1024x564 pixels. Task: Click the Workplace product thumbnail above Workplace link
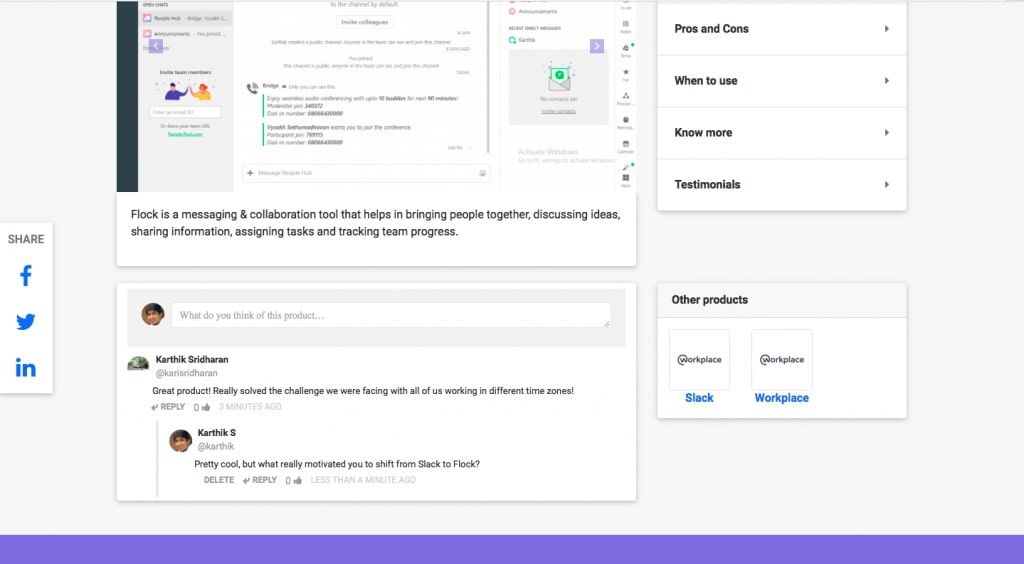782,360
